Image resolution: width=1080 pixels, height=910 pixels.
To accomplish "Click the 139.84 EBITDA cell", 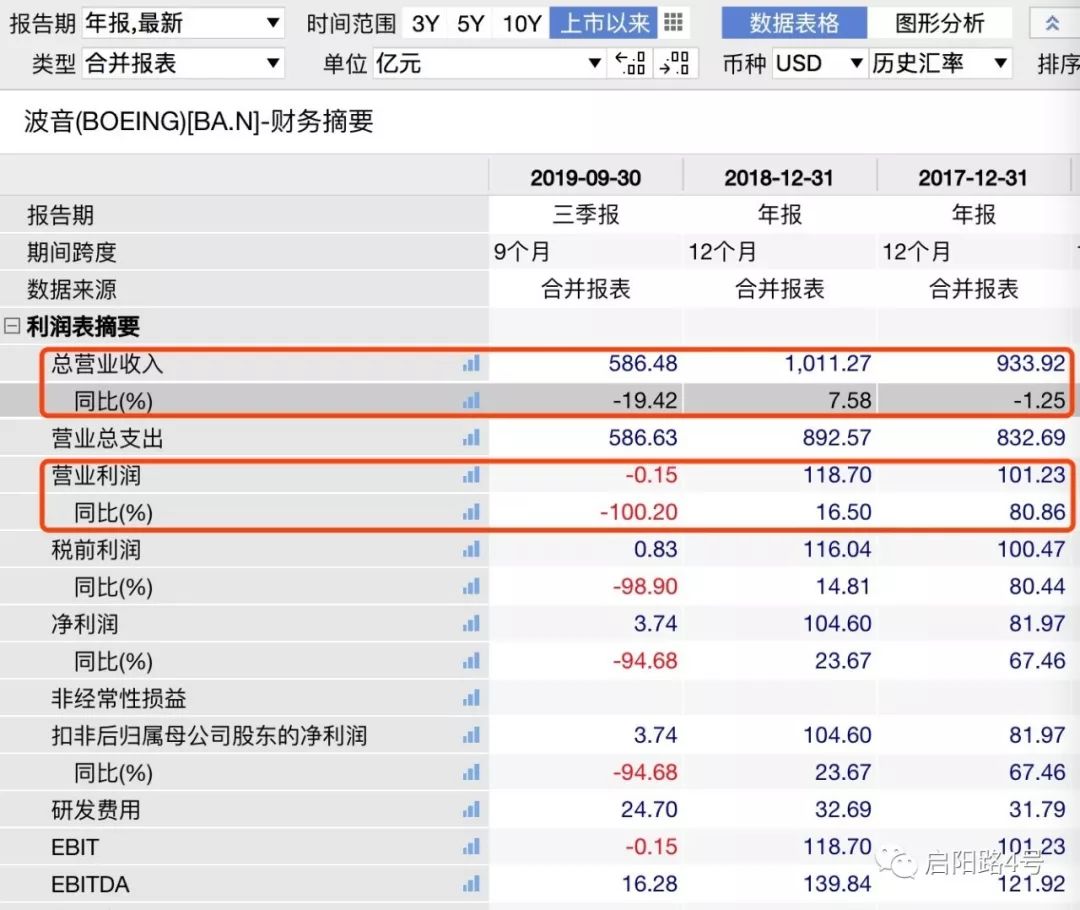I will (838, 885).
